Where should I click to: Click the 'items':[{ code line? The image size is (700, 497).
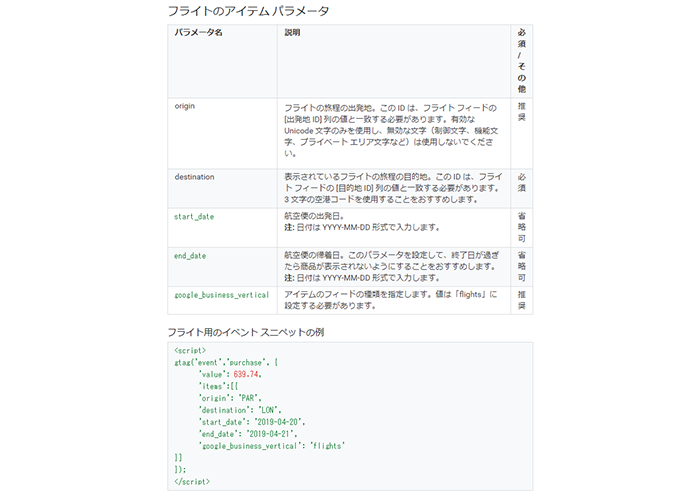coord(218,386)
